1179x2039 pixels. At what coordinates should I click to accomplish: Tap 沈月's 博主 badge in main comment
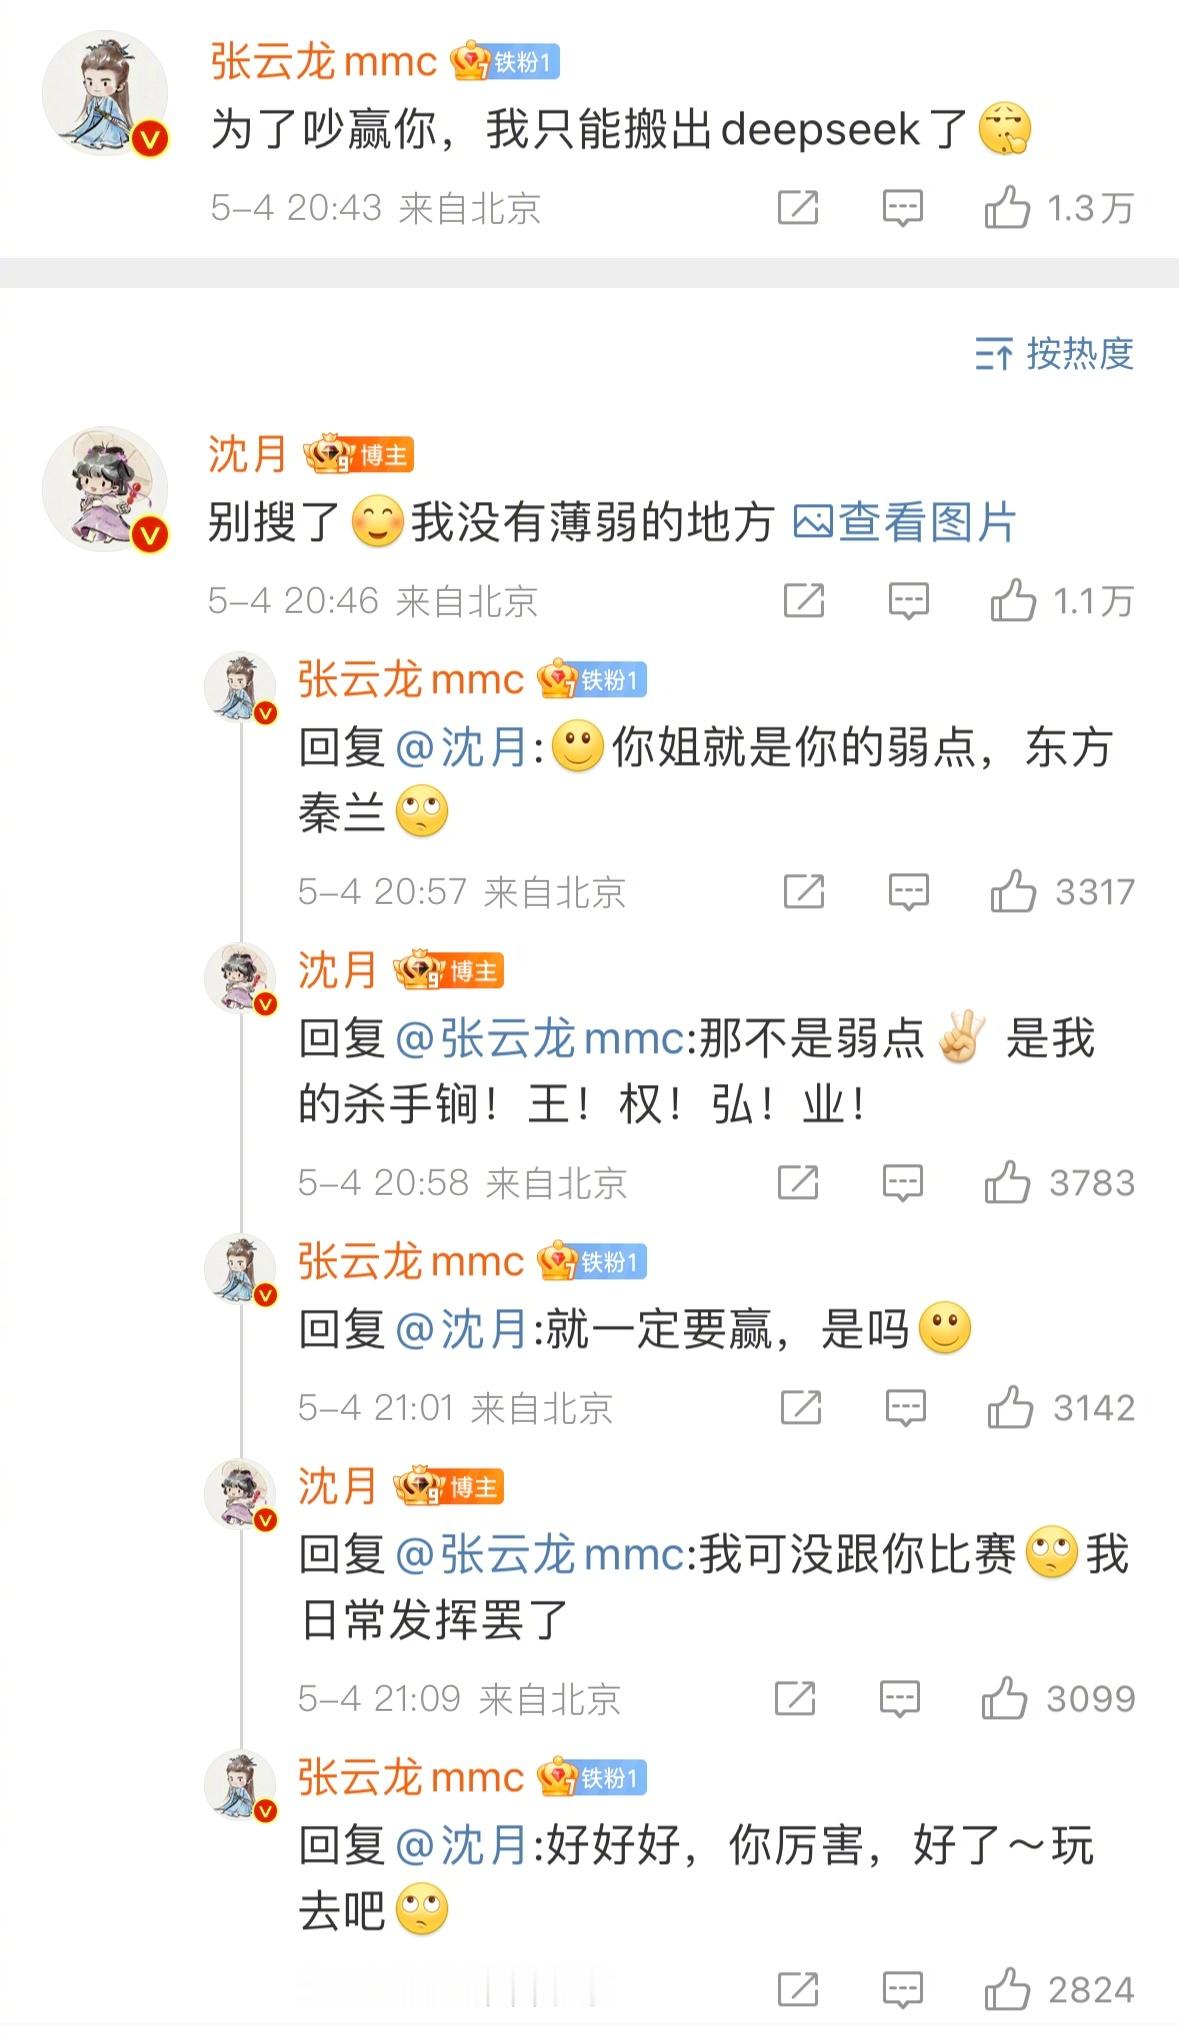point(359,455)
